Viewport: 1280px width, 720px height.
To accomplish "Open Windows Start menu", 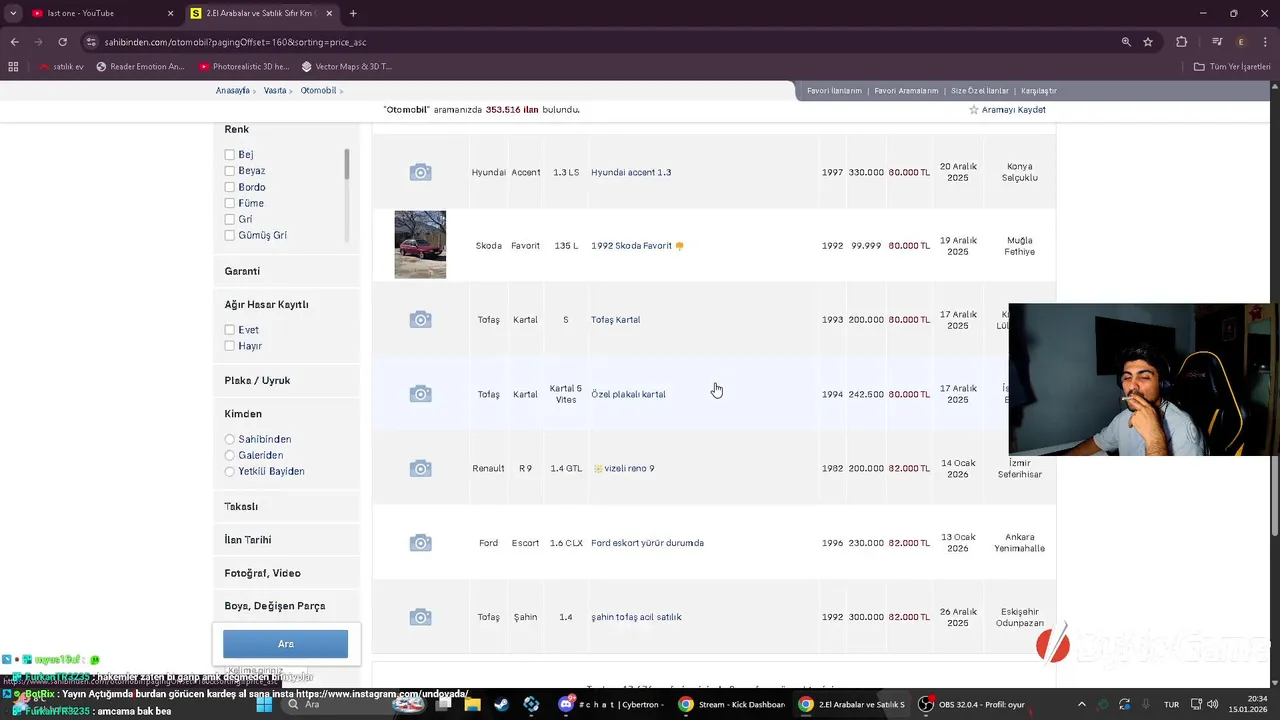I will [x=265, y=704].
